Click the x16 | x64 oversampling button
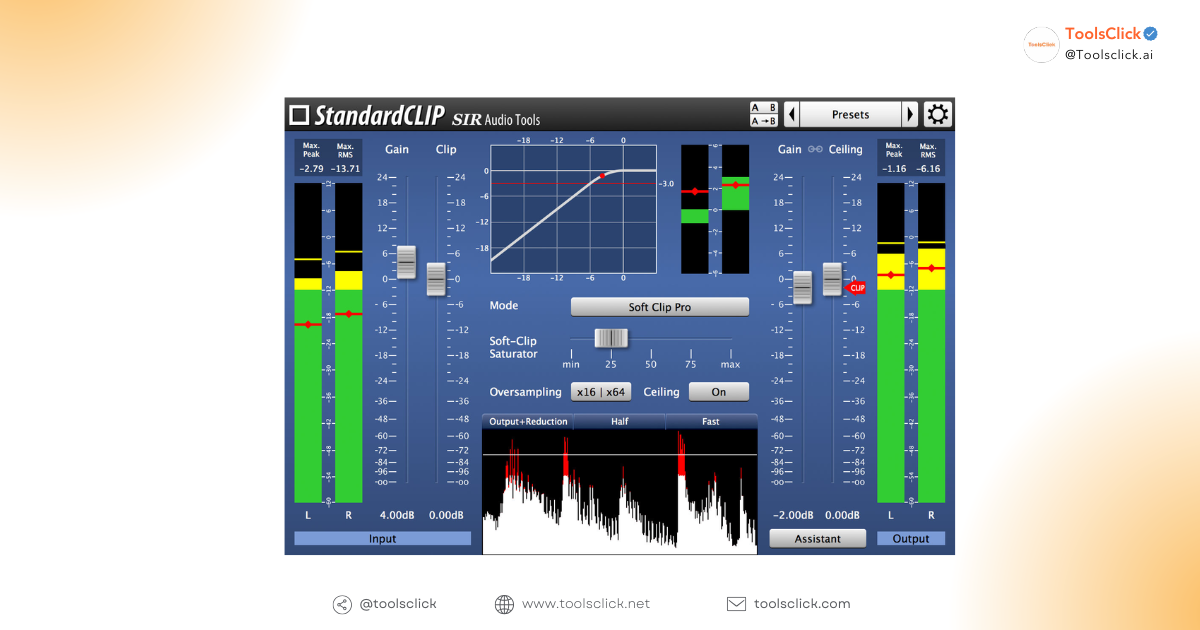 (x=600, y=392)
